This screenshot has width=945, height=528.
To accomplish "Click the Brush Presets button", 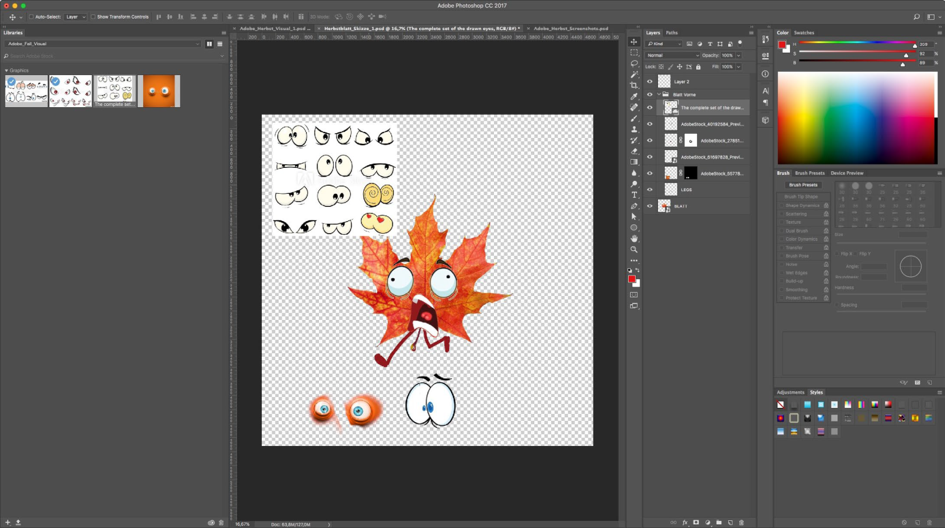I will point(803,185).
